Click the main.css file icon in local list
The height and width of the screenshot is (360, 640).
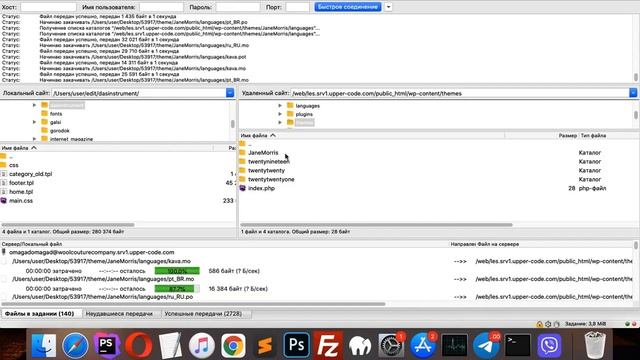4,200
